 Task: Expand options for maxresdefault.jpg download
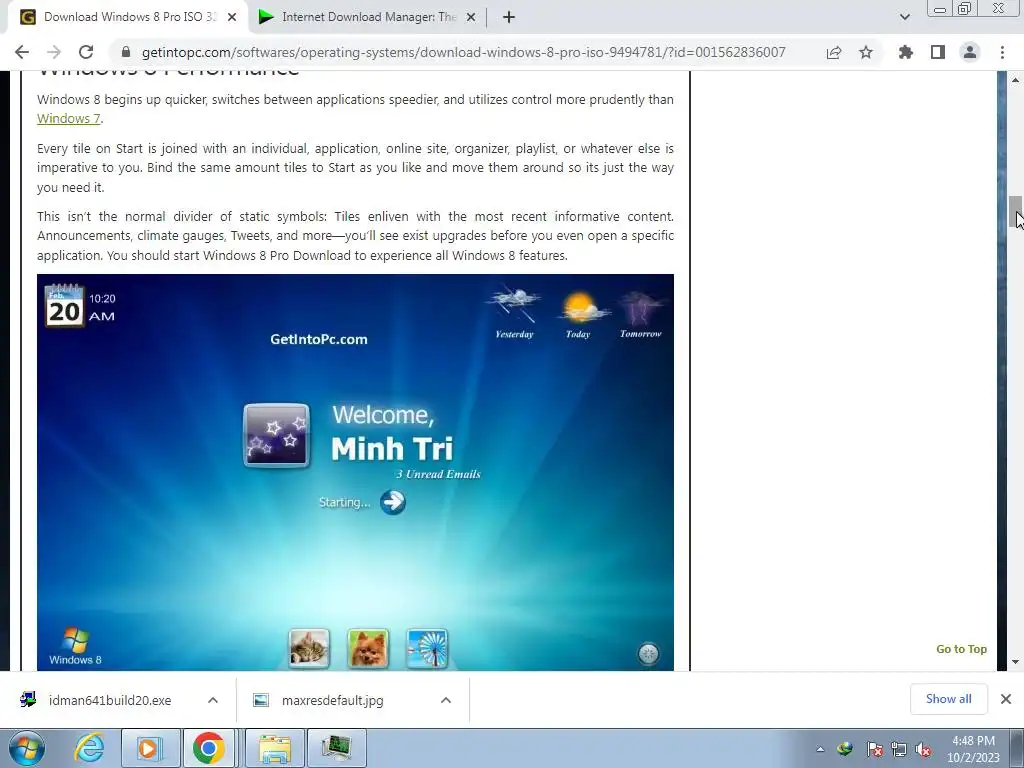(446, 700)
